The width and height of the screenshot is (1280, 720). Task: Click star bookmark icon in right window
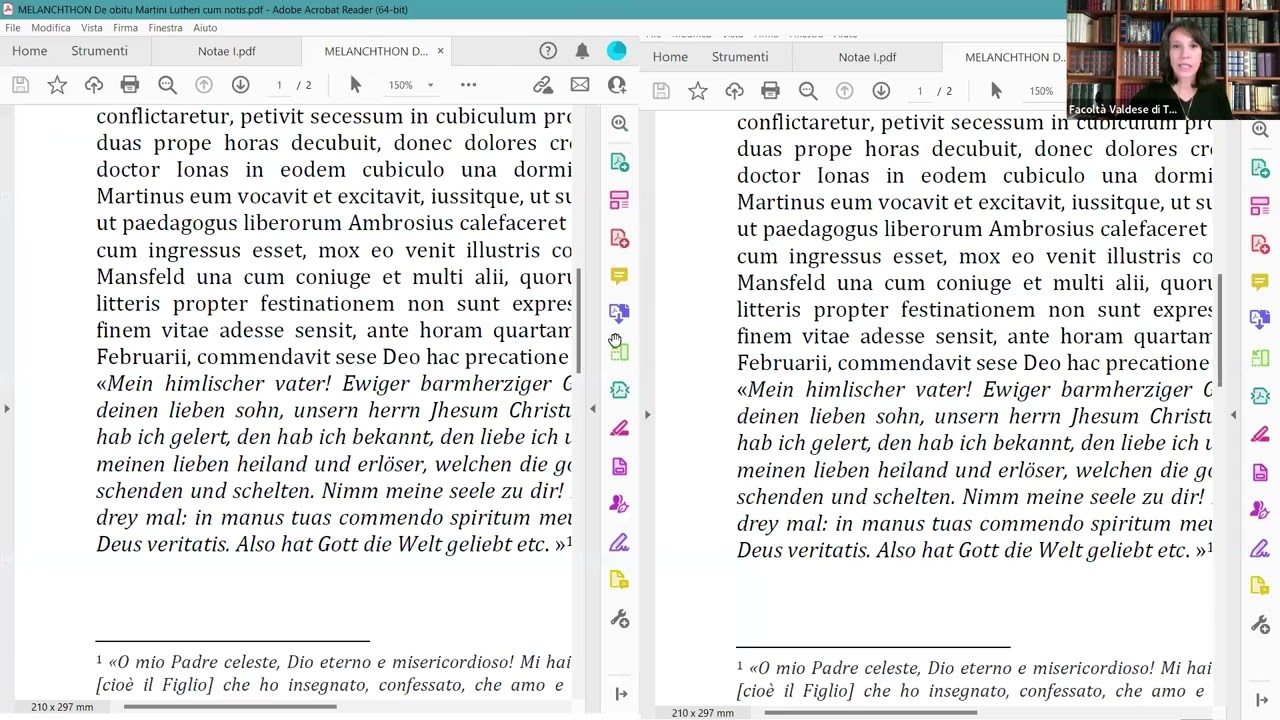[698, 91]
